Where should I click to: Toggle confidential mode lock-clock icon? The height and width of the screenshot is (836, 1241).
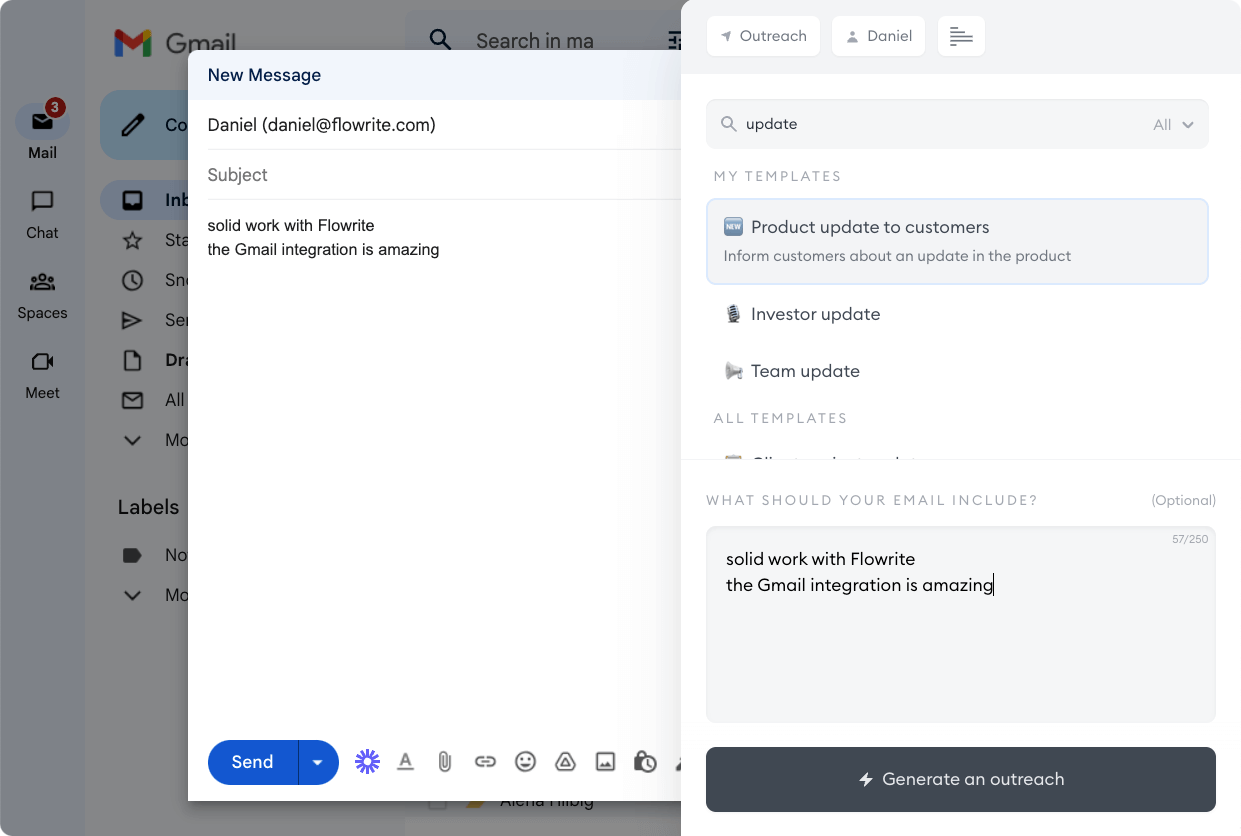click(x=645, y=762)
